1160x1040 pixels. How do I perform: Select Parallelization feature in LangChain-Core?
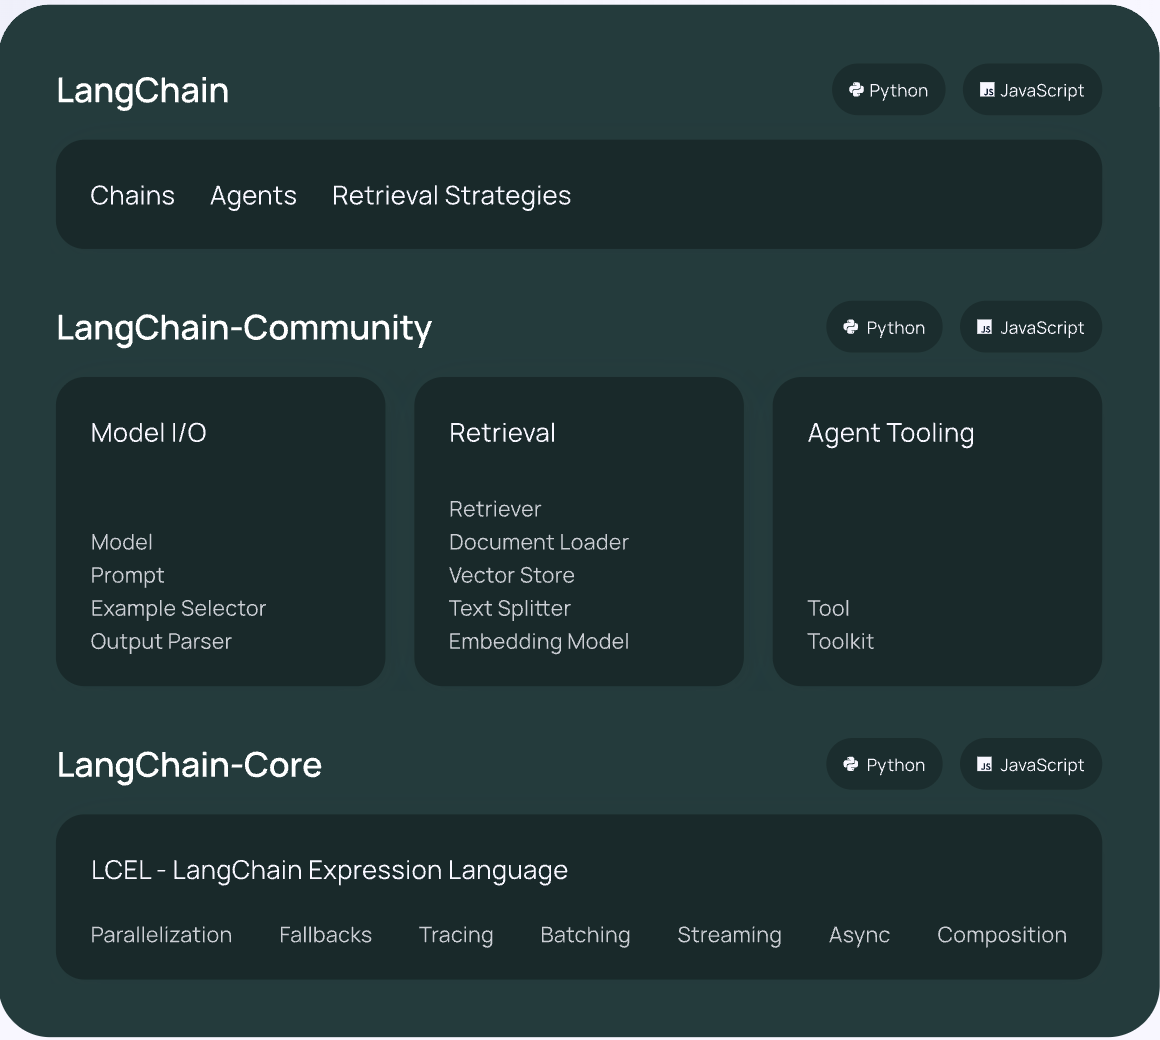tap(161, 935)
